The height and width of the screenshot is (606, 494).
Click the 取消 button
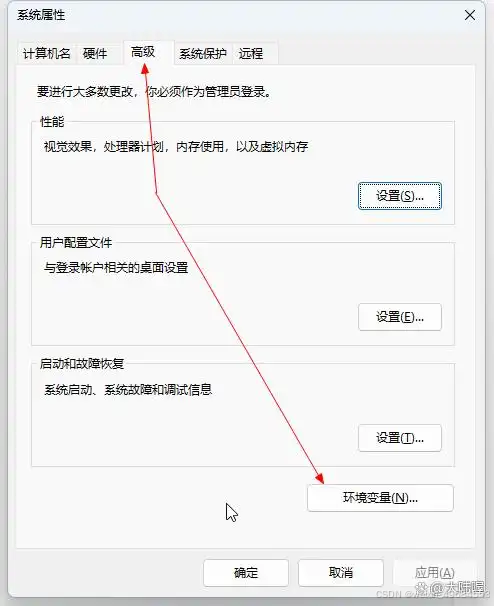(x=341, y=572)
